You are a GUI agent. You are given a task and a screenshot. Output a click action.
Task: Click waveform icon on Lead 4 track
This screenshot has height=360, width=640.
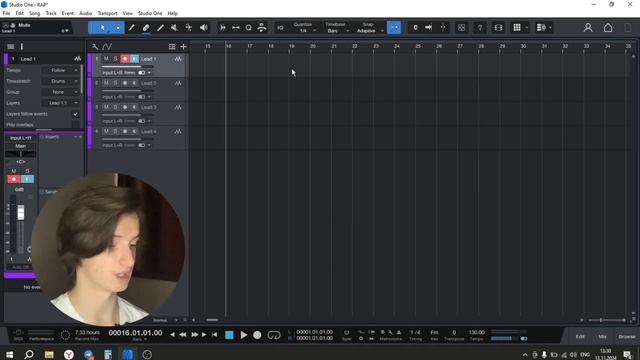tap(178, 131)
